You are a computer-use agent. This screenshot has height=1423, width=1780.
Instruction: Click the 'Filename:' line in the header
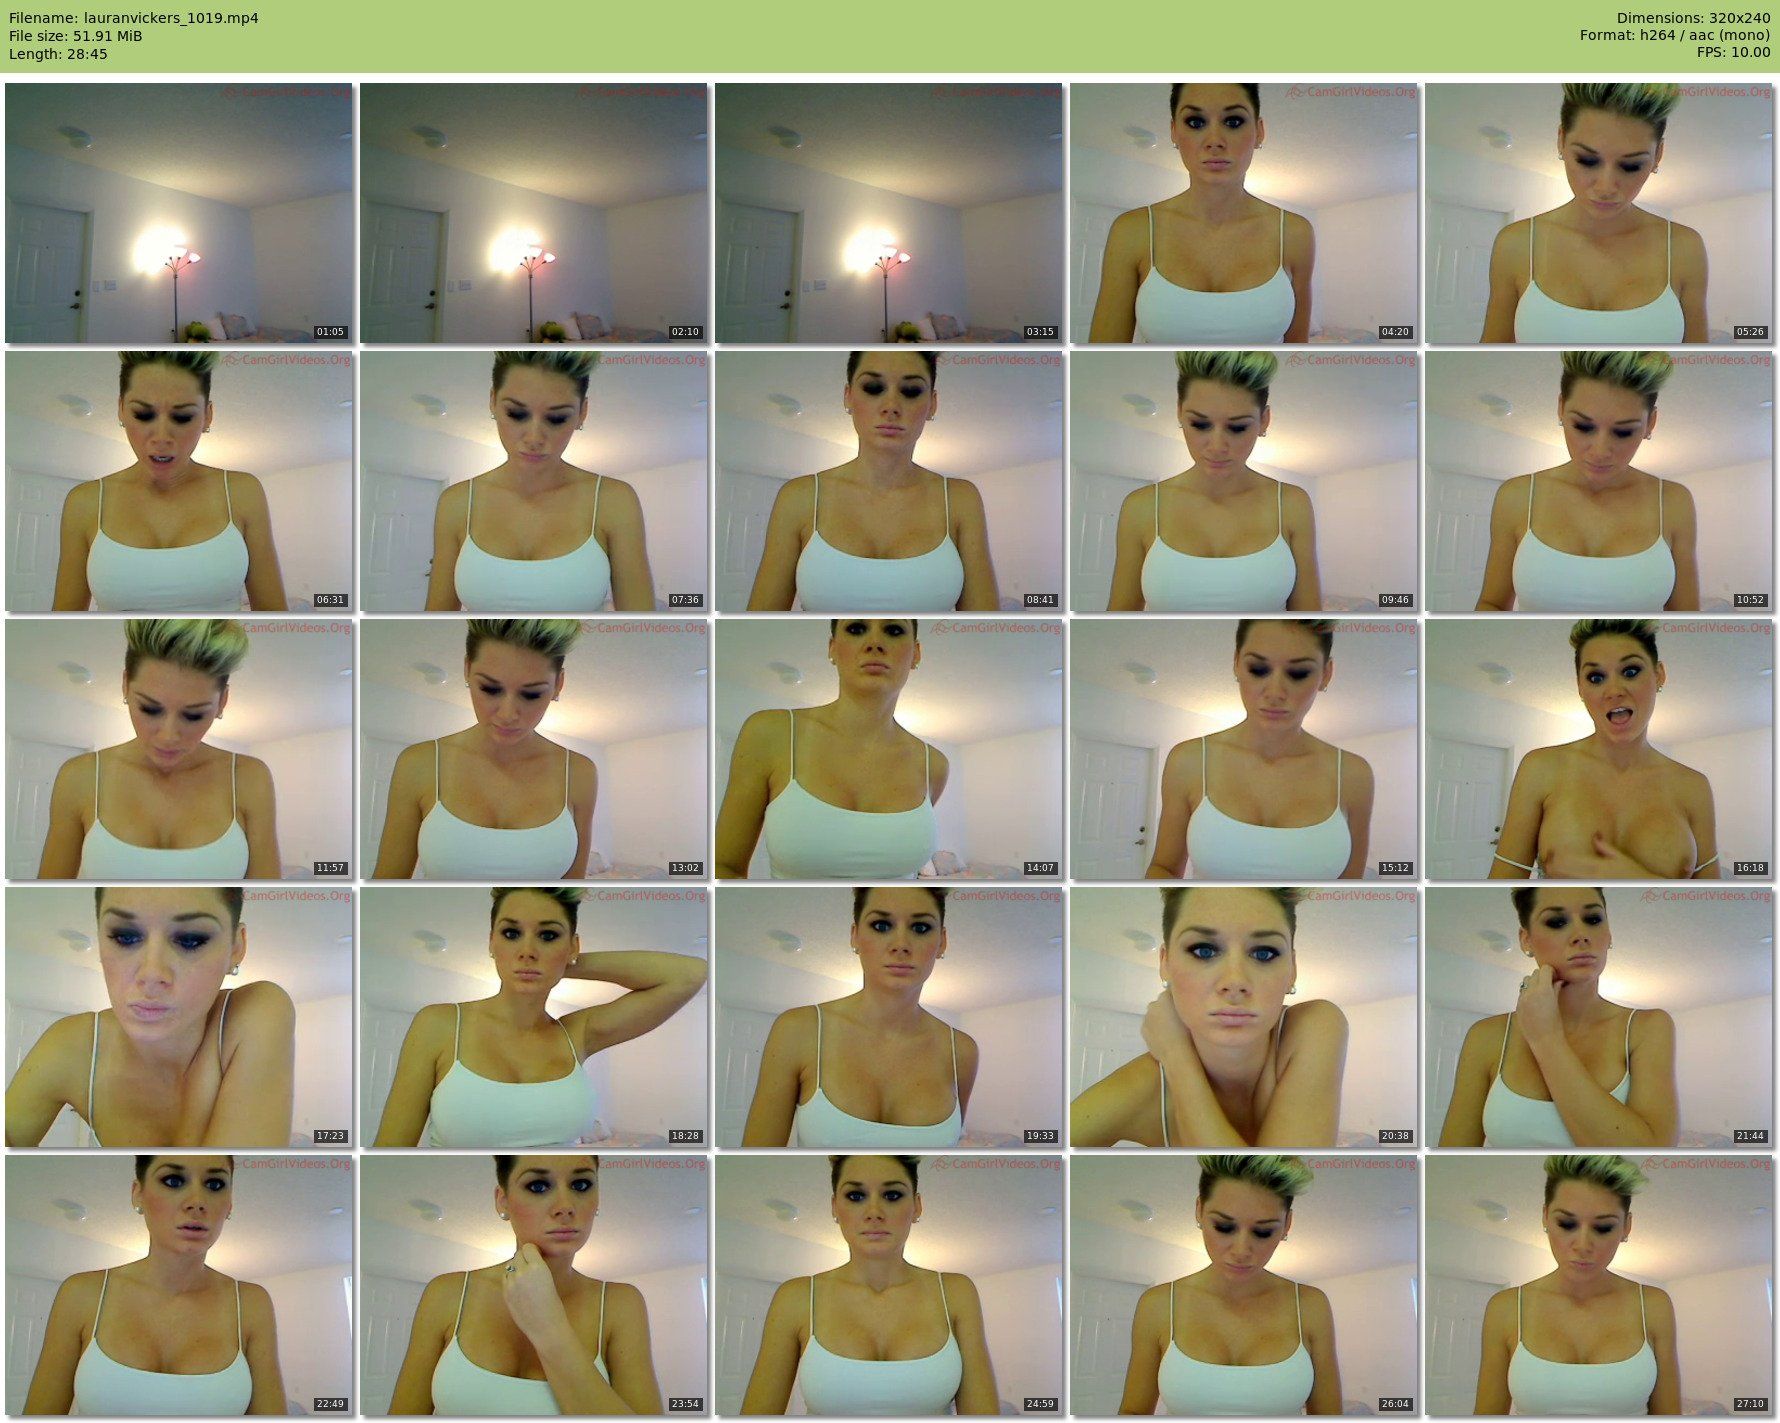(x=134, y=18)
